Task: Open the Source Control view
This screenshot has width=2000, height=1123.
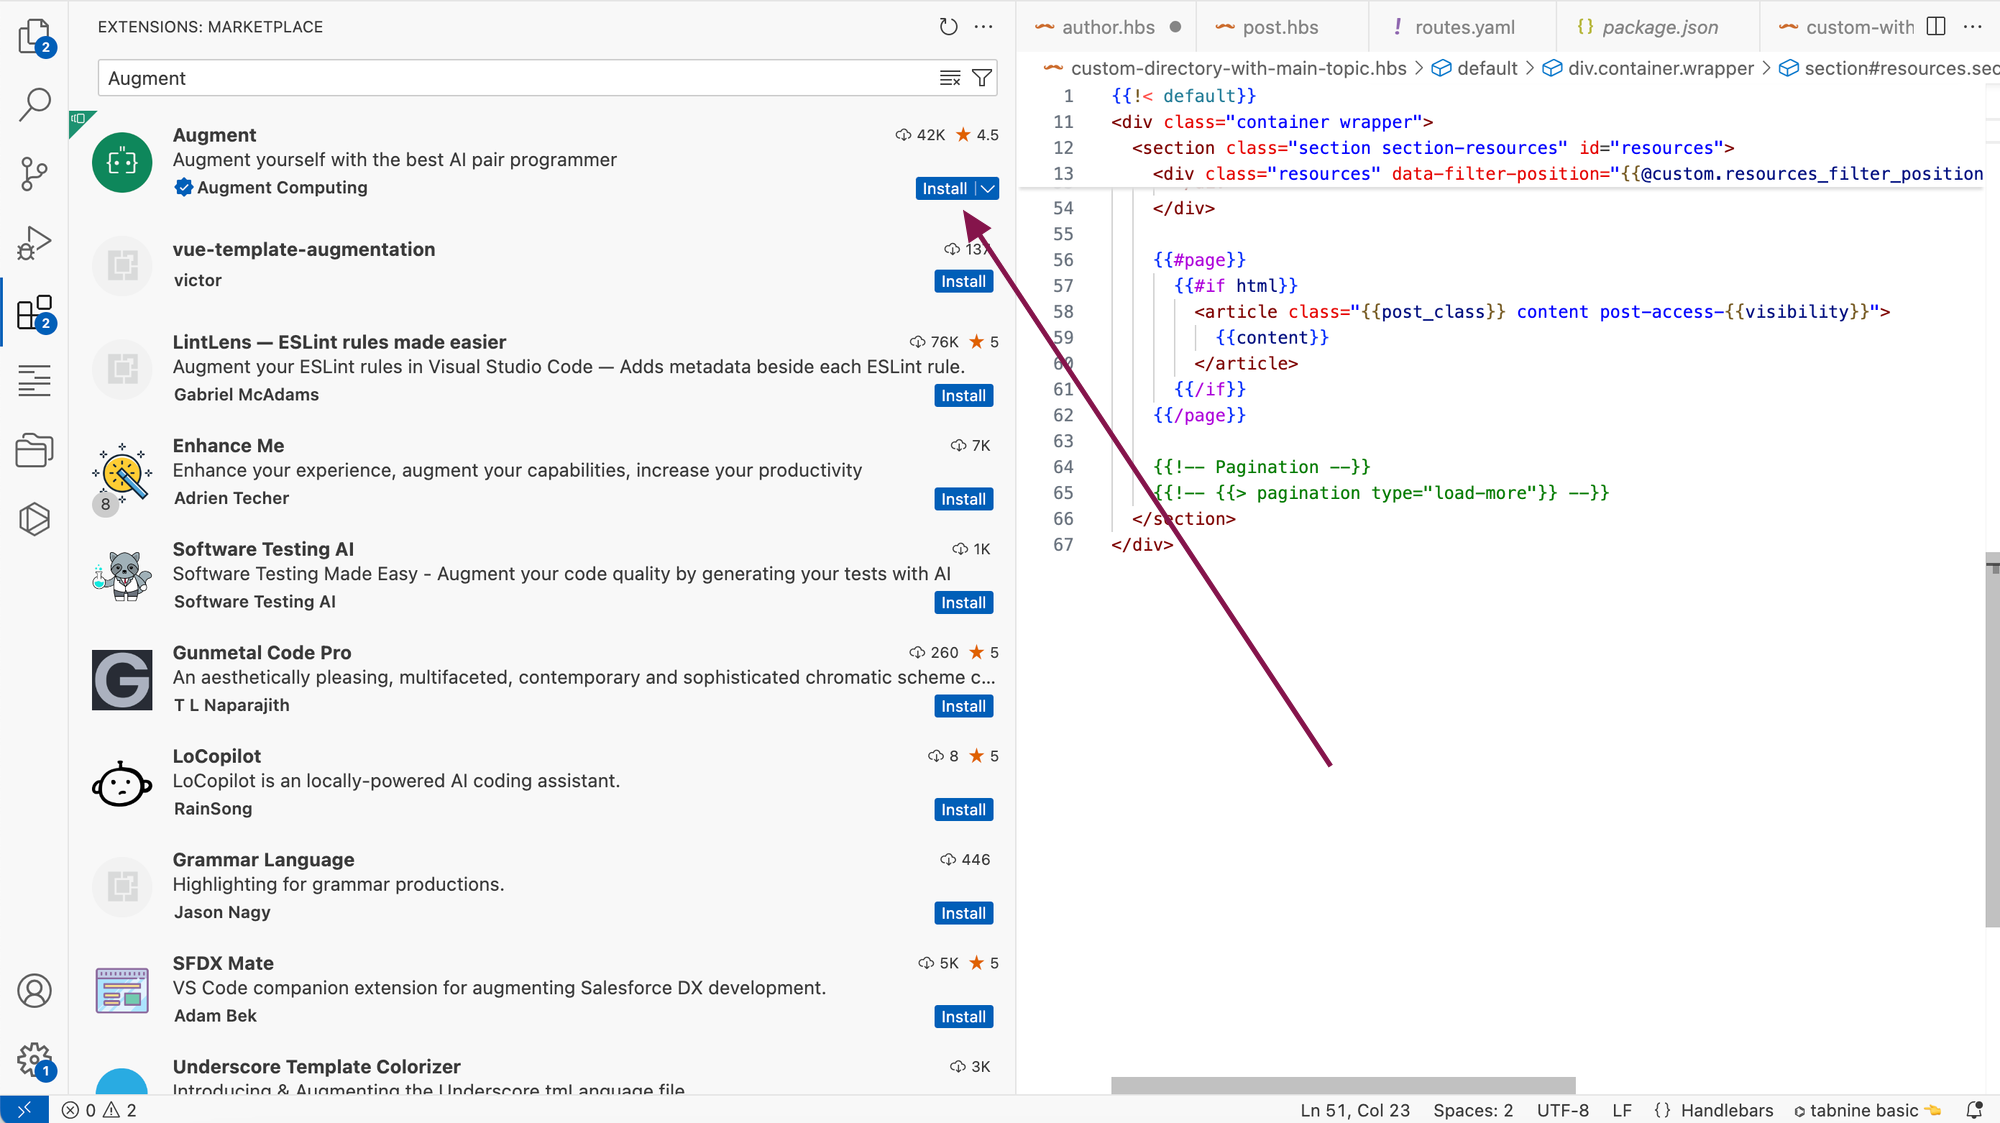Action: pos(34,173)
